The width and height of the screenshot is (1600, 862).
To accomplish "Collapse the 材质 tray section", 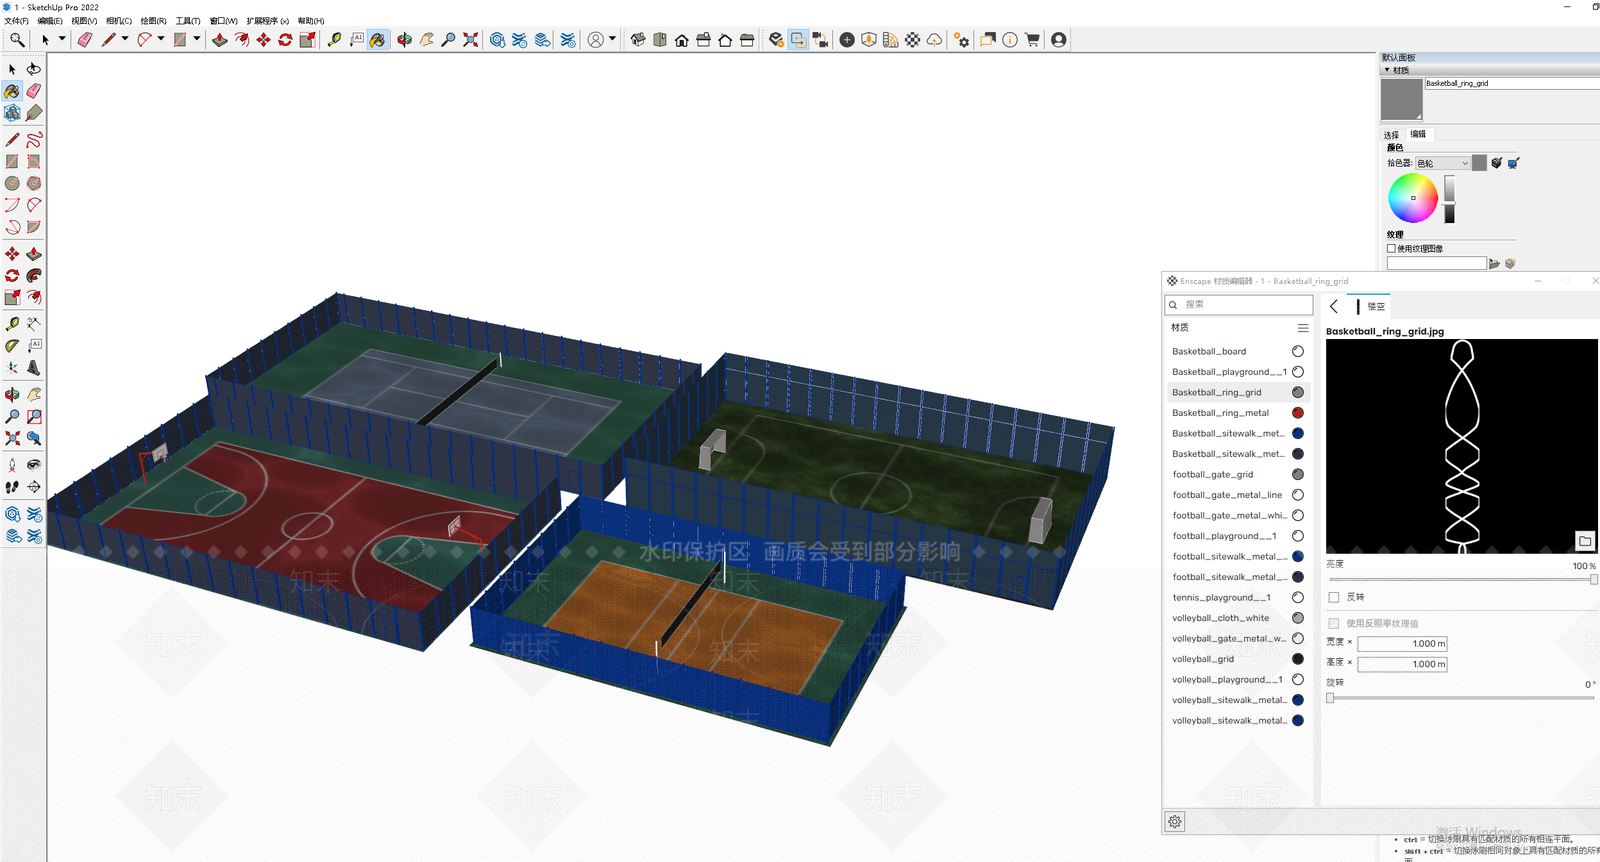I will (1387, 70).
